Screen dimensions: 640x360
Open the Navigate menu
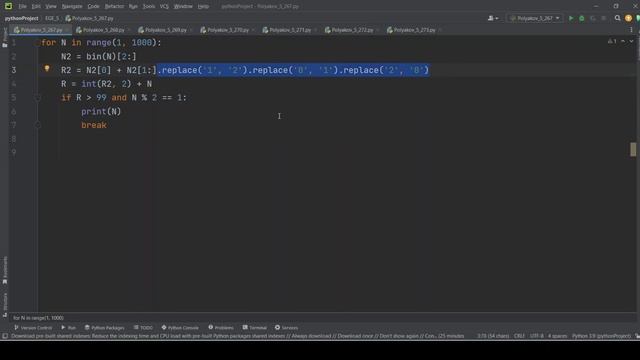(x=72, y=6)
